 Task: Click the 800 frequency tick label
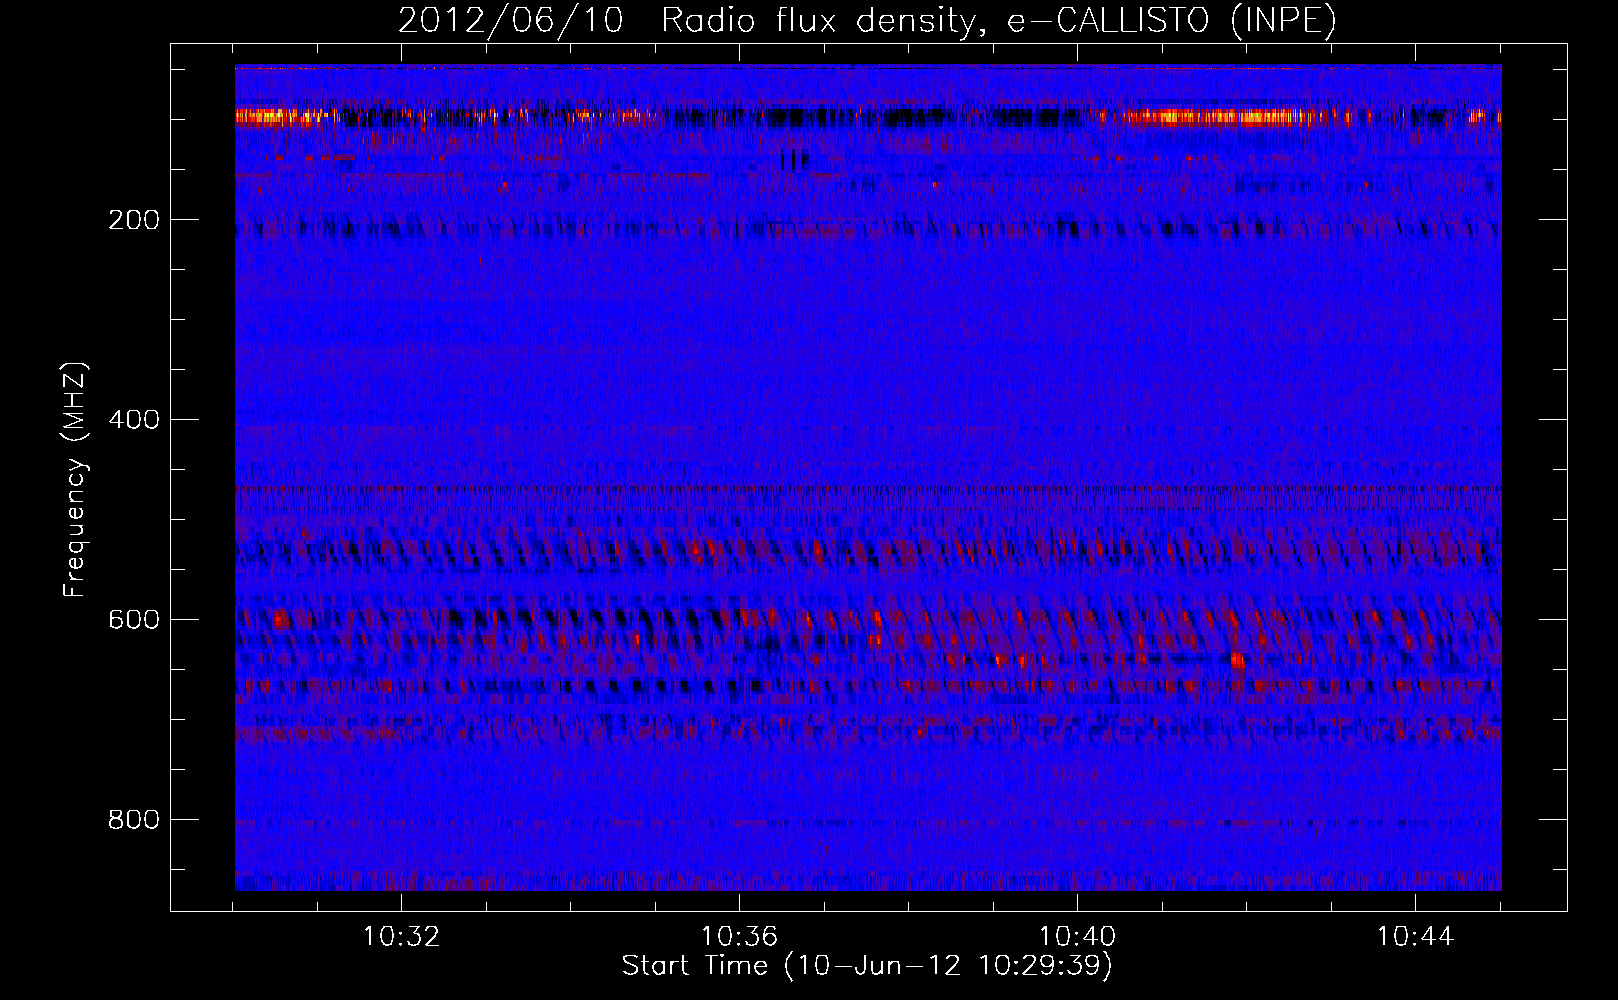(x=134, y=820)
